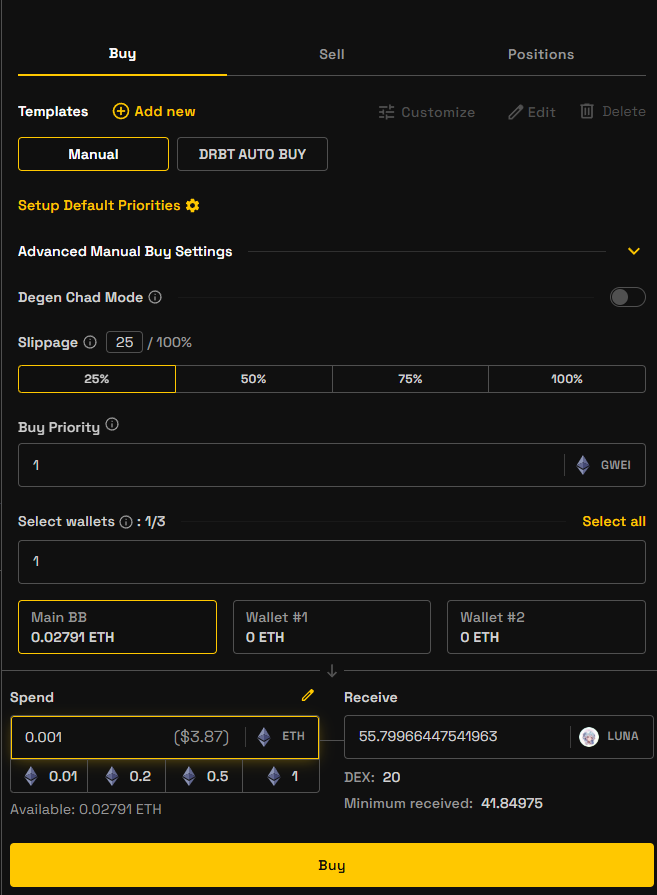657x895 pixels.
Task: Click the Degen Chad Mode info icon
Action: [155, 298]
